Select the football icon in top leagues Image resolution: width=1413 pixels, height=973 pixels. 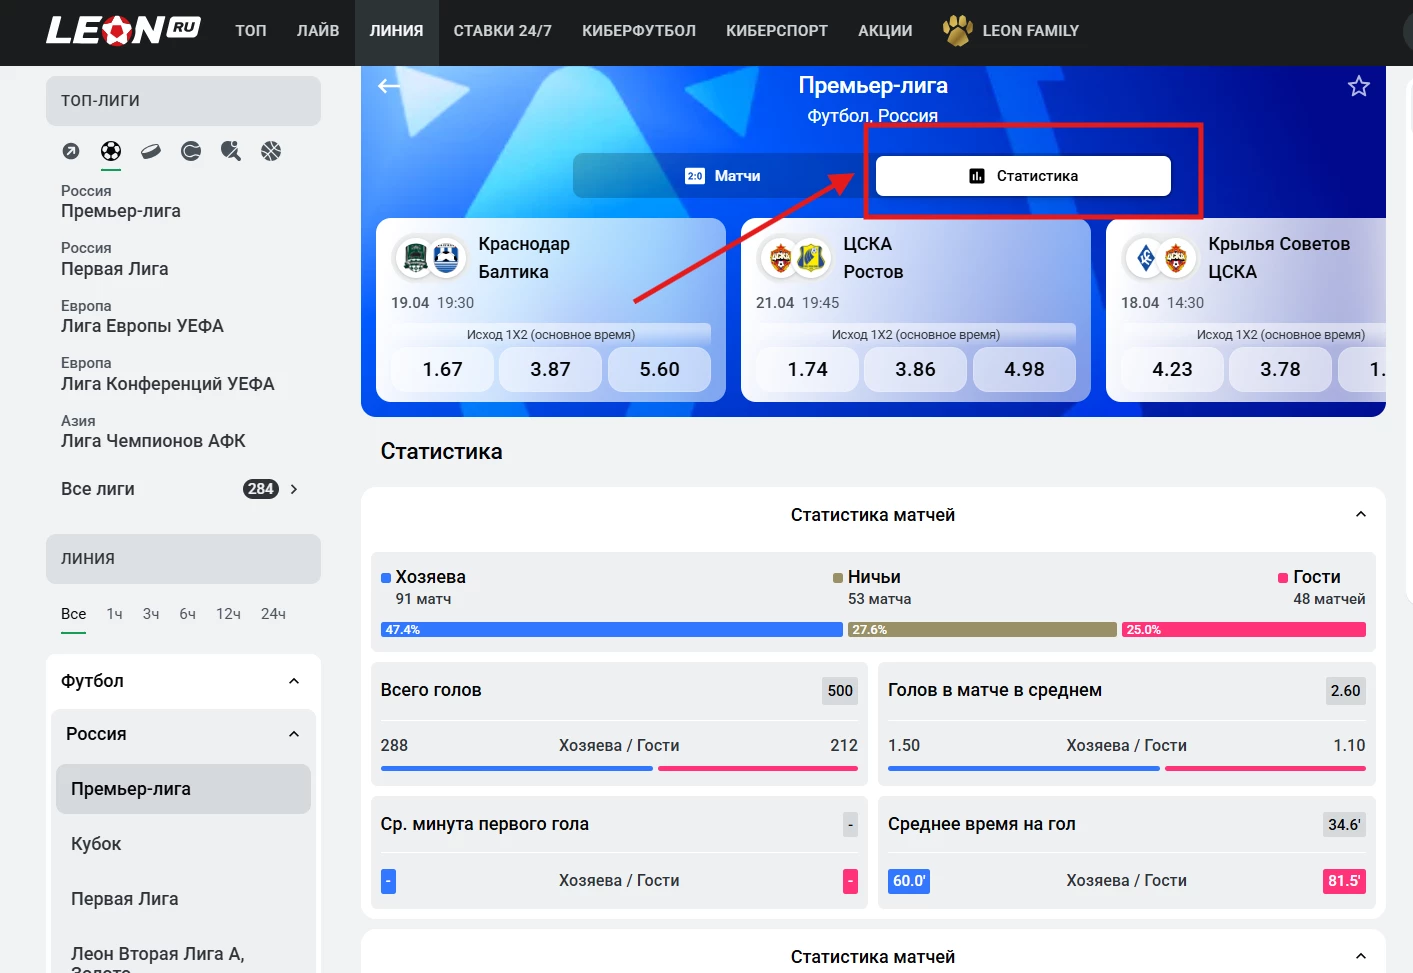click(x=111, y=151)
